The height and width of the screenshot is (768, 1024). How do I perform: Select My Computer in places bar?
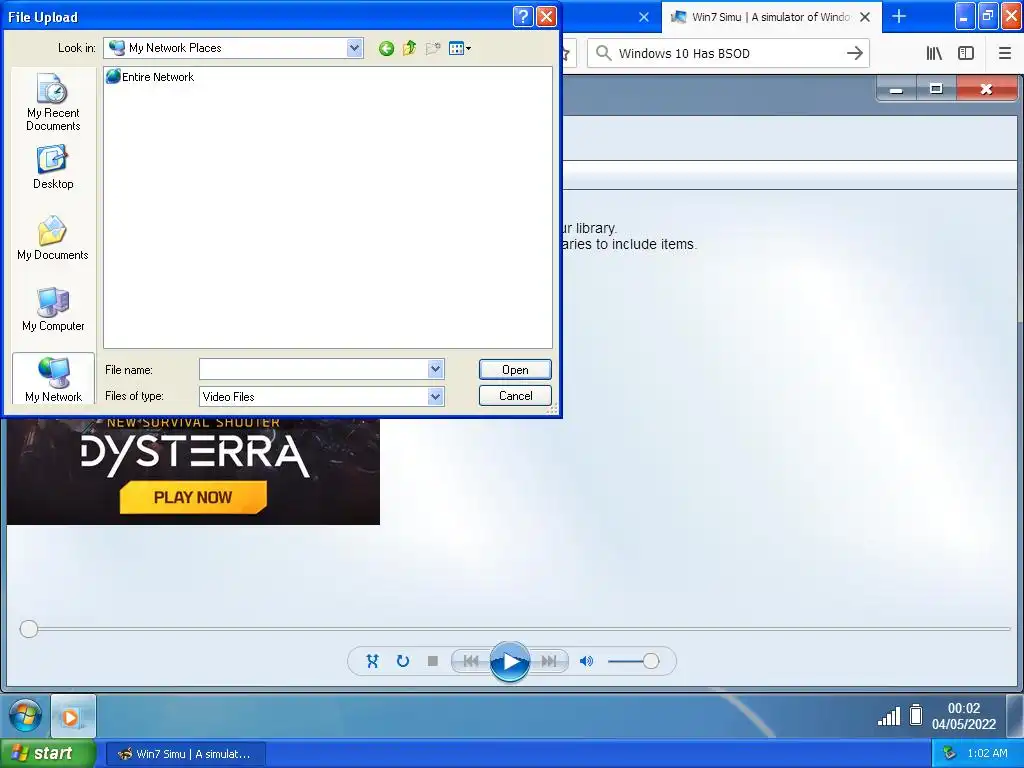[53, 310]
